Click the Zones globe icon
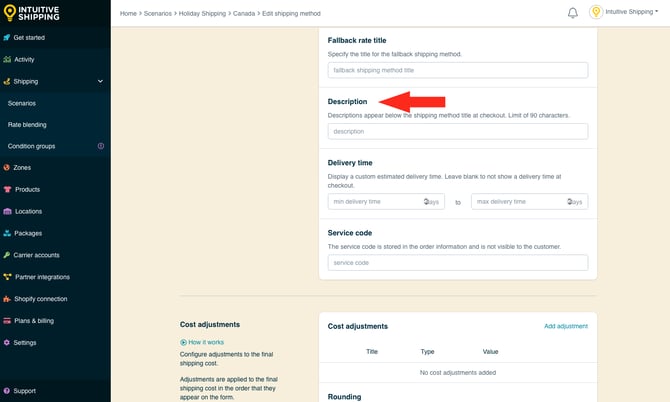670x402 pixels. click(x=8, y=168)
